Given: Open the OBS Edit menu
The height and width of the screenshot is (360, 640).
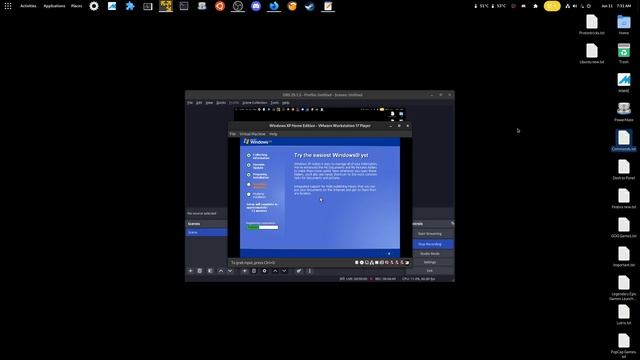Looking at the screenshot, I should (199, 103).
